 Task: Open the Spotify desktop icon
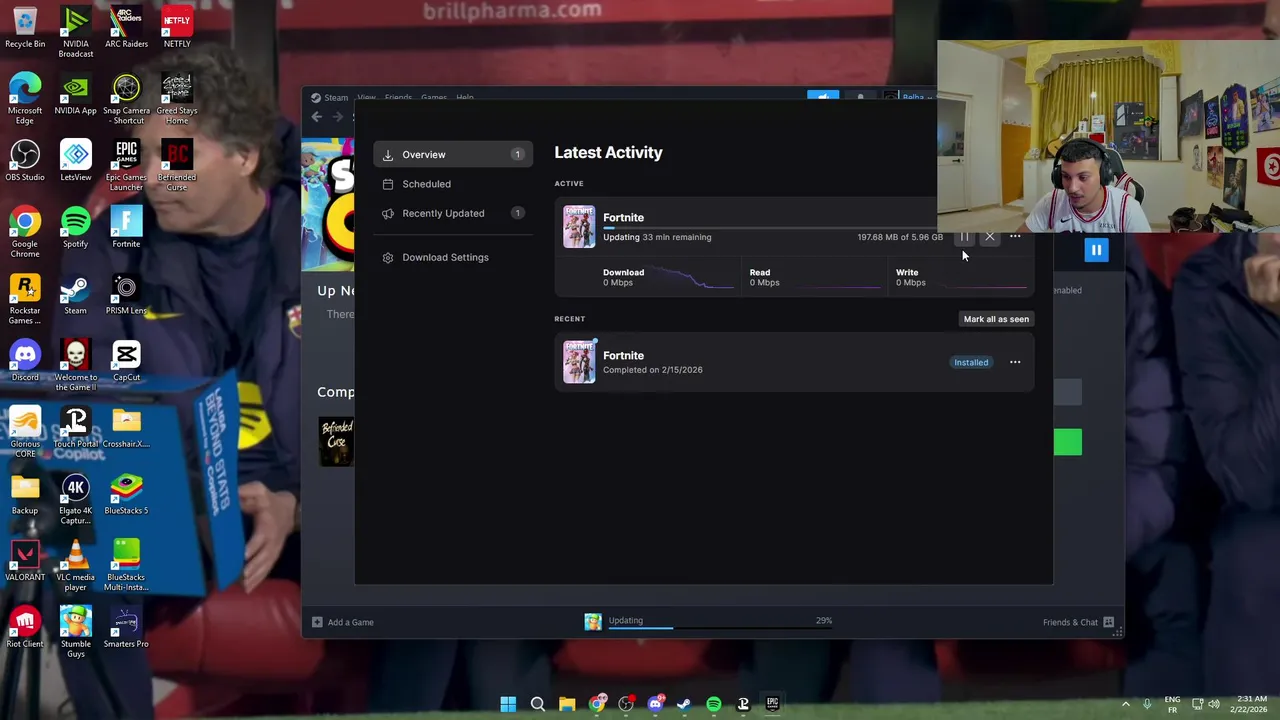[x=75, y=227]
